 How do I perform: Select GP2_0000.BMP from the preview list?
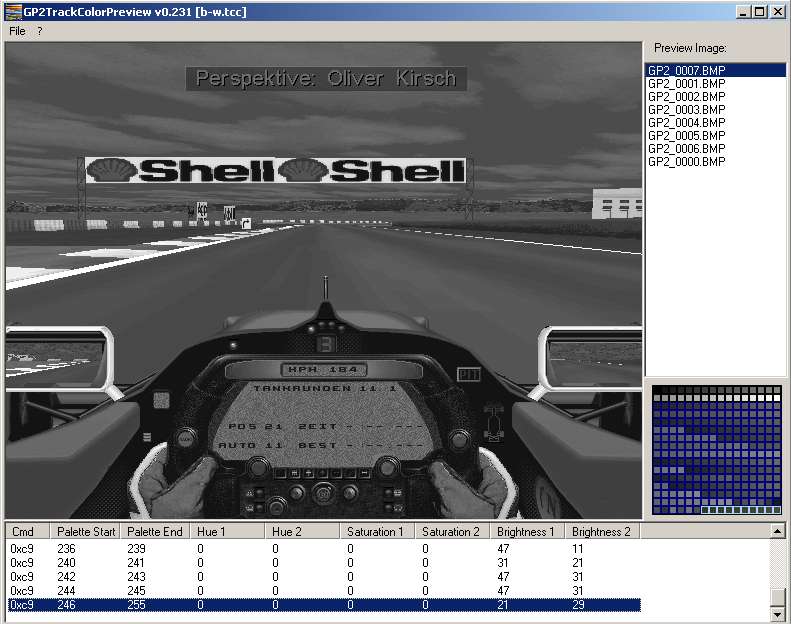pyautogui.click(x=686, y=162)
